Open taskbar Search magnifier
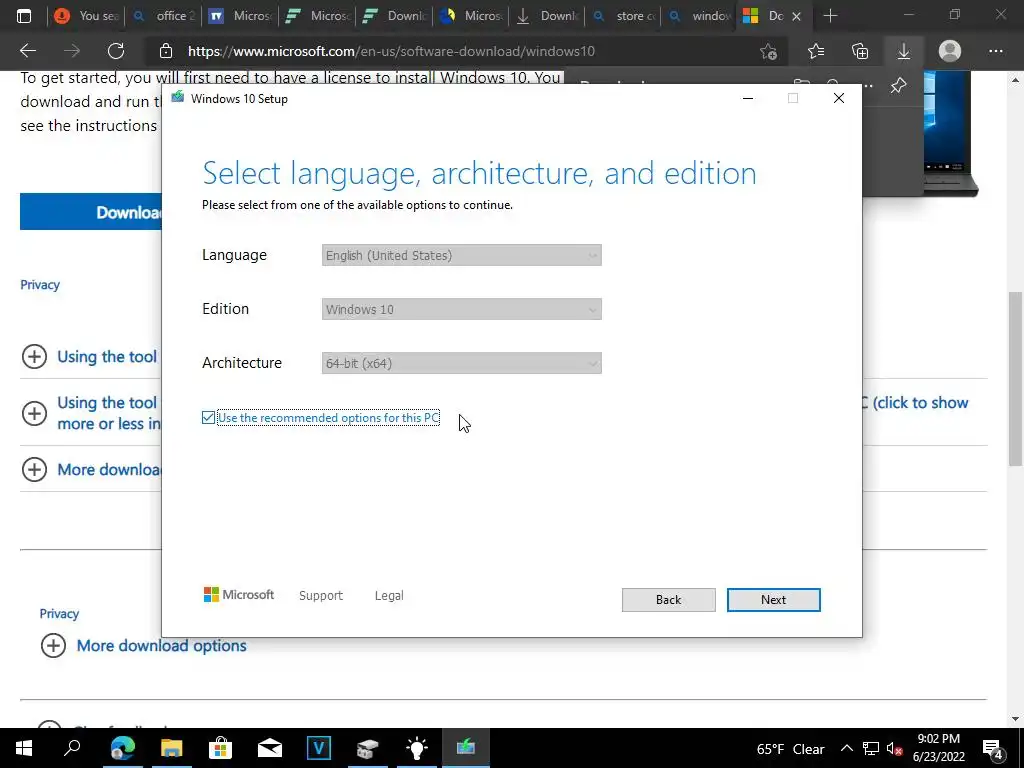Image resolution: width=1024 pixels, height=768 pixels. coord(72,748)
